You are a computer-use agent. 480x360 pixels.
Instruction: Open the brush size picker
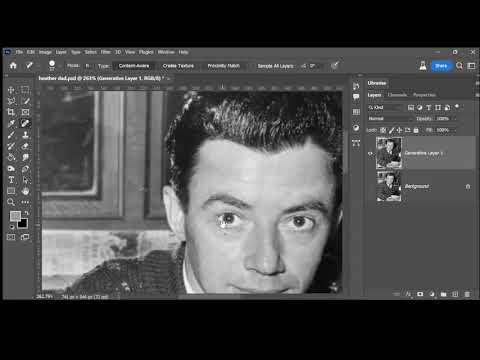click(x=52, y=65)
